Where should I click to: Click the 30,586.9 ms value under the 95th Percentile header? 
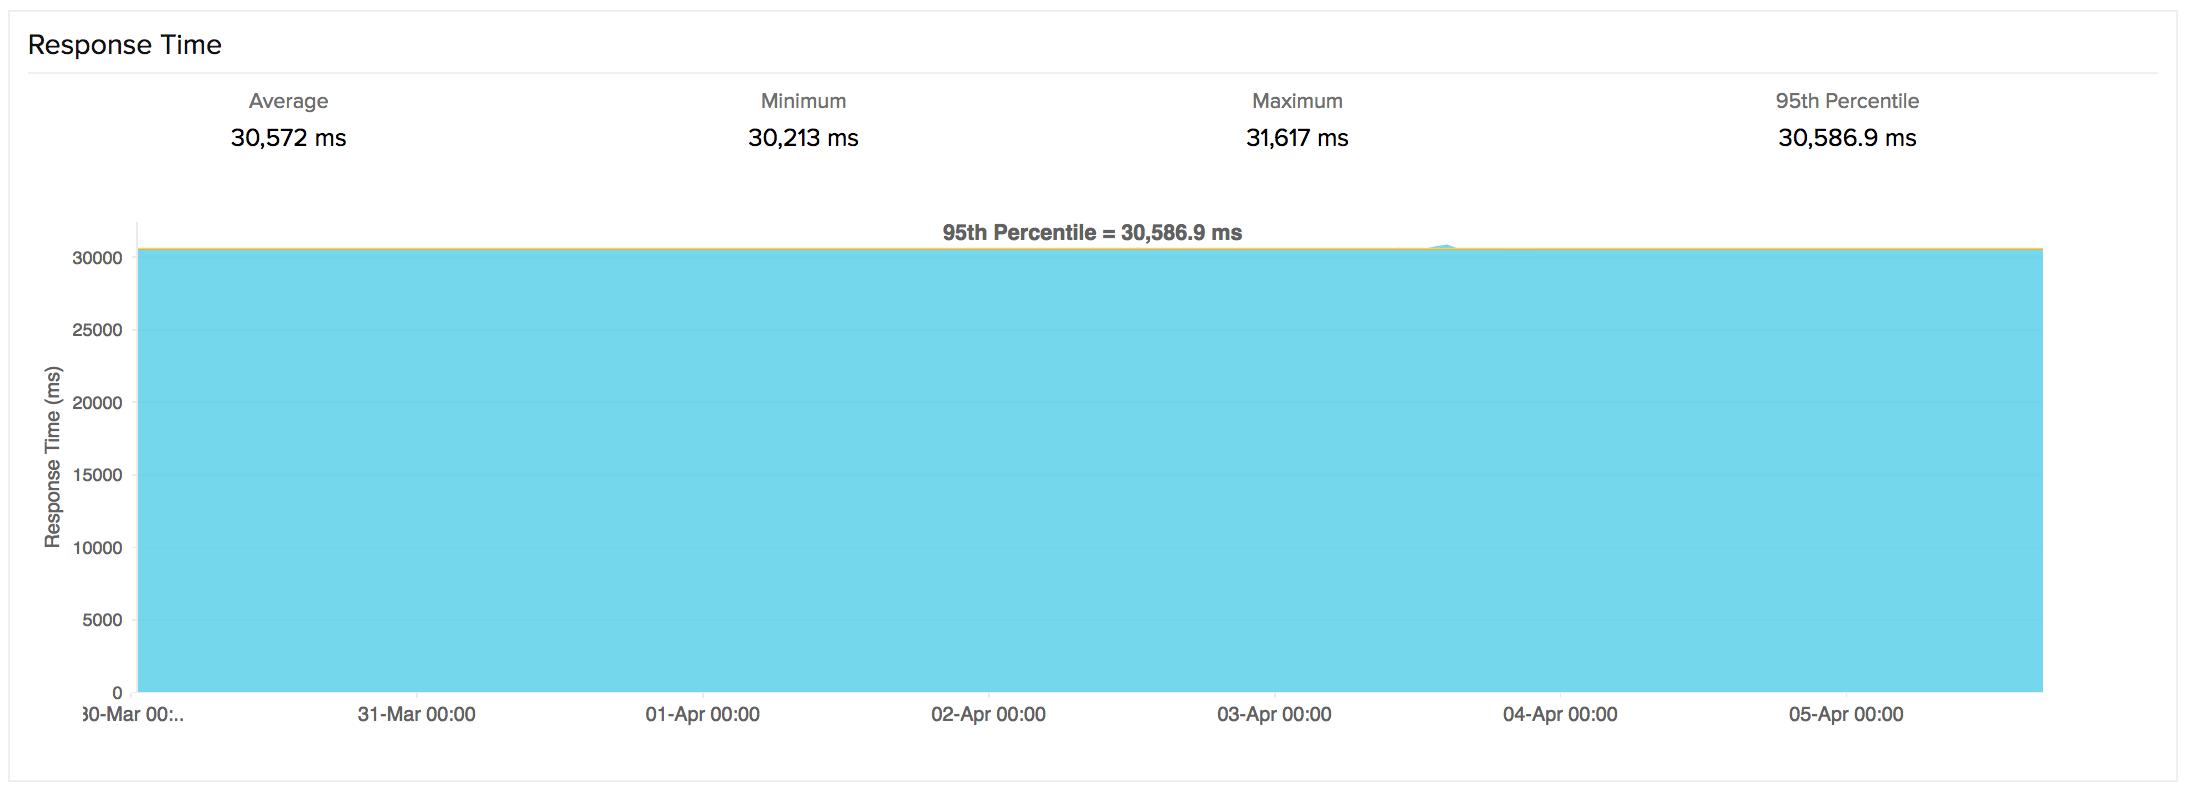click(1847, 138)
